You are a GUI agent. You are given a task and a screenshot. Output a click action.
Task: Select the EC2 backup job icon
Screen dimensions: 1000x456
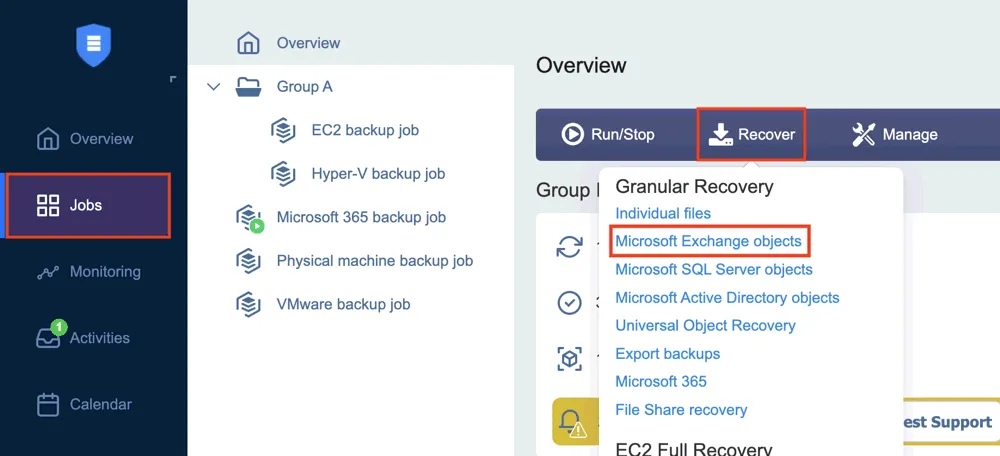point(283,130)
